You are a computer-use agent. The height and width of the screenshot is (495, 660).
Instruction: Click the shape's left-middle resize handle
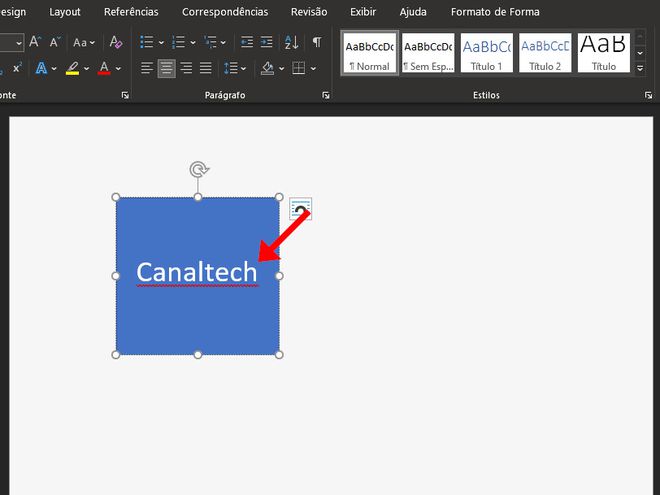[116, 276]
